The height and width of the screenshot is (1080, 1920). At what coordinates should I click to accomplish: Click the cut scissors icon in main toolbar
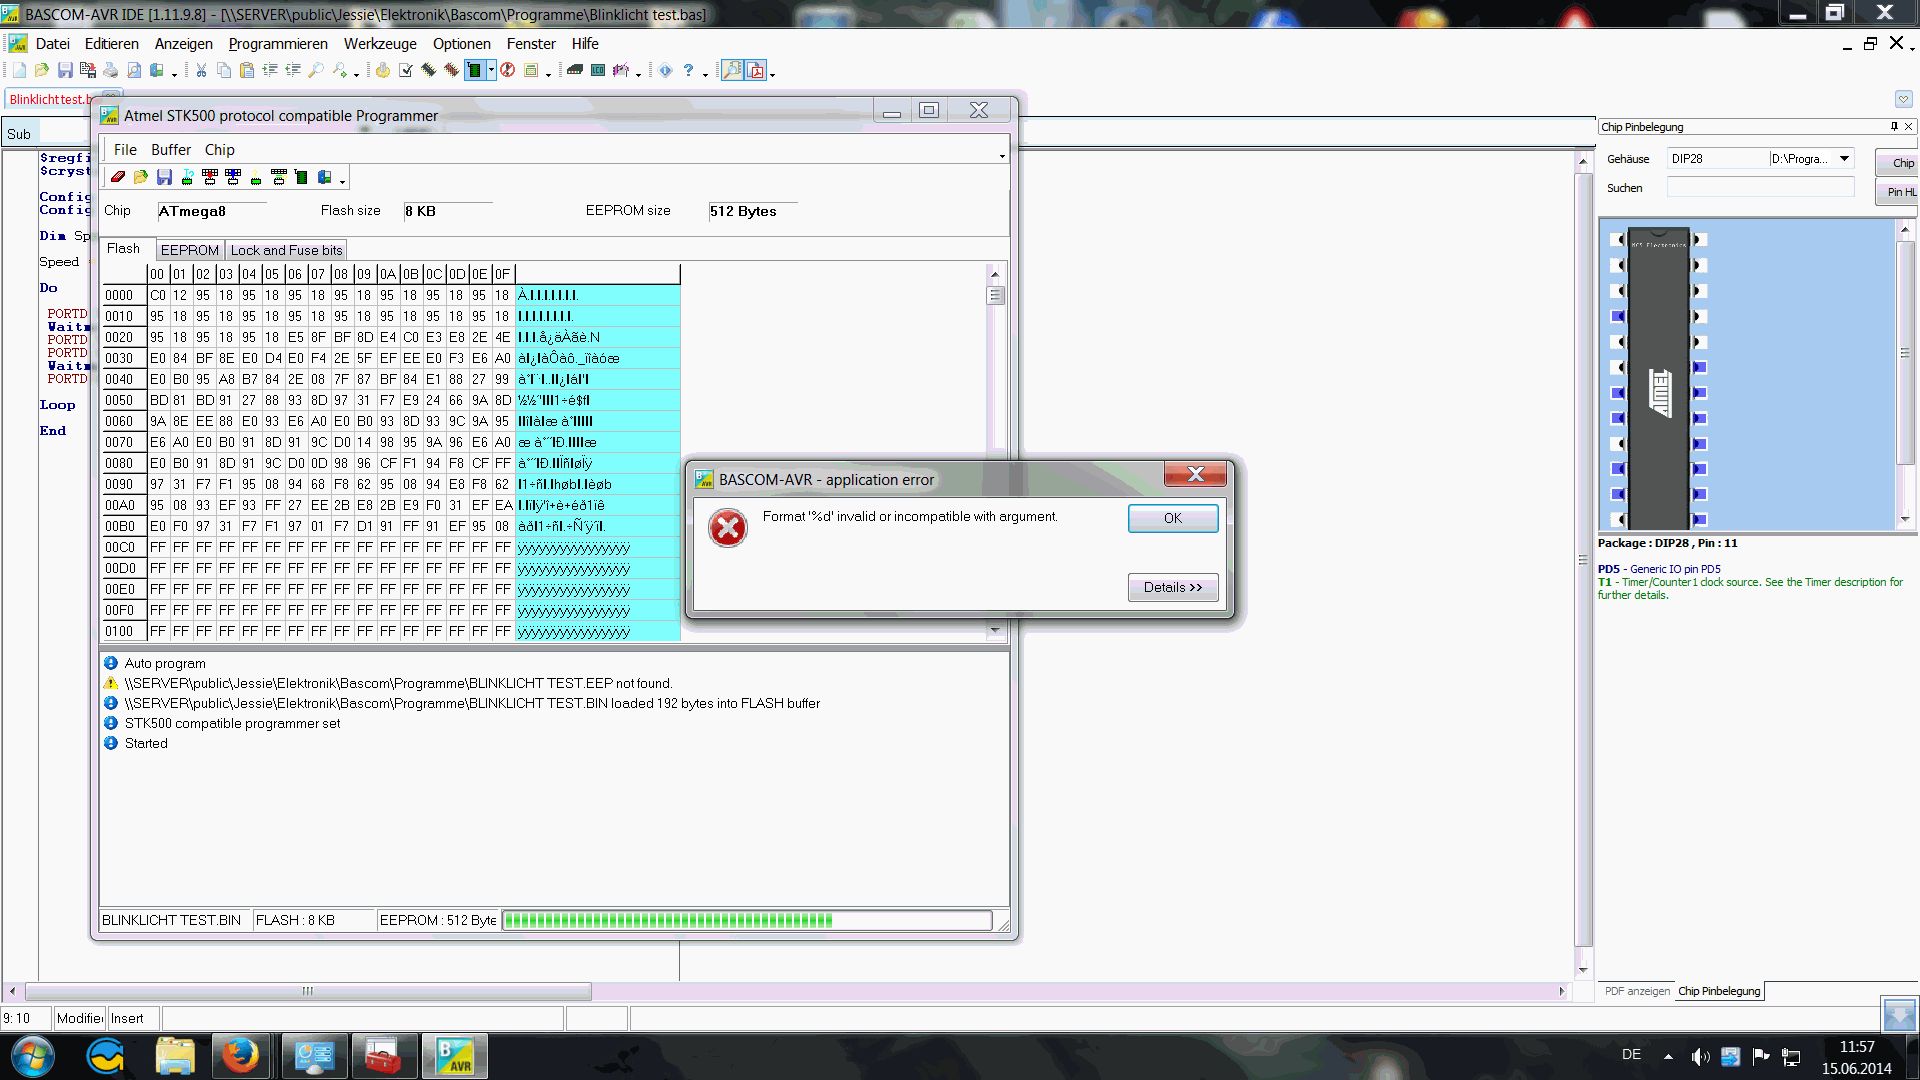201,70
